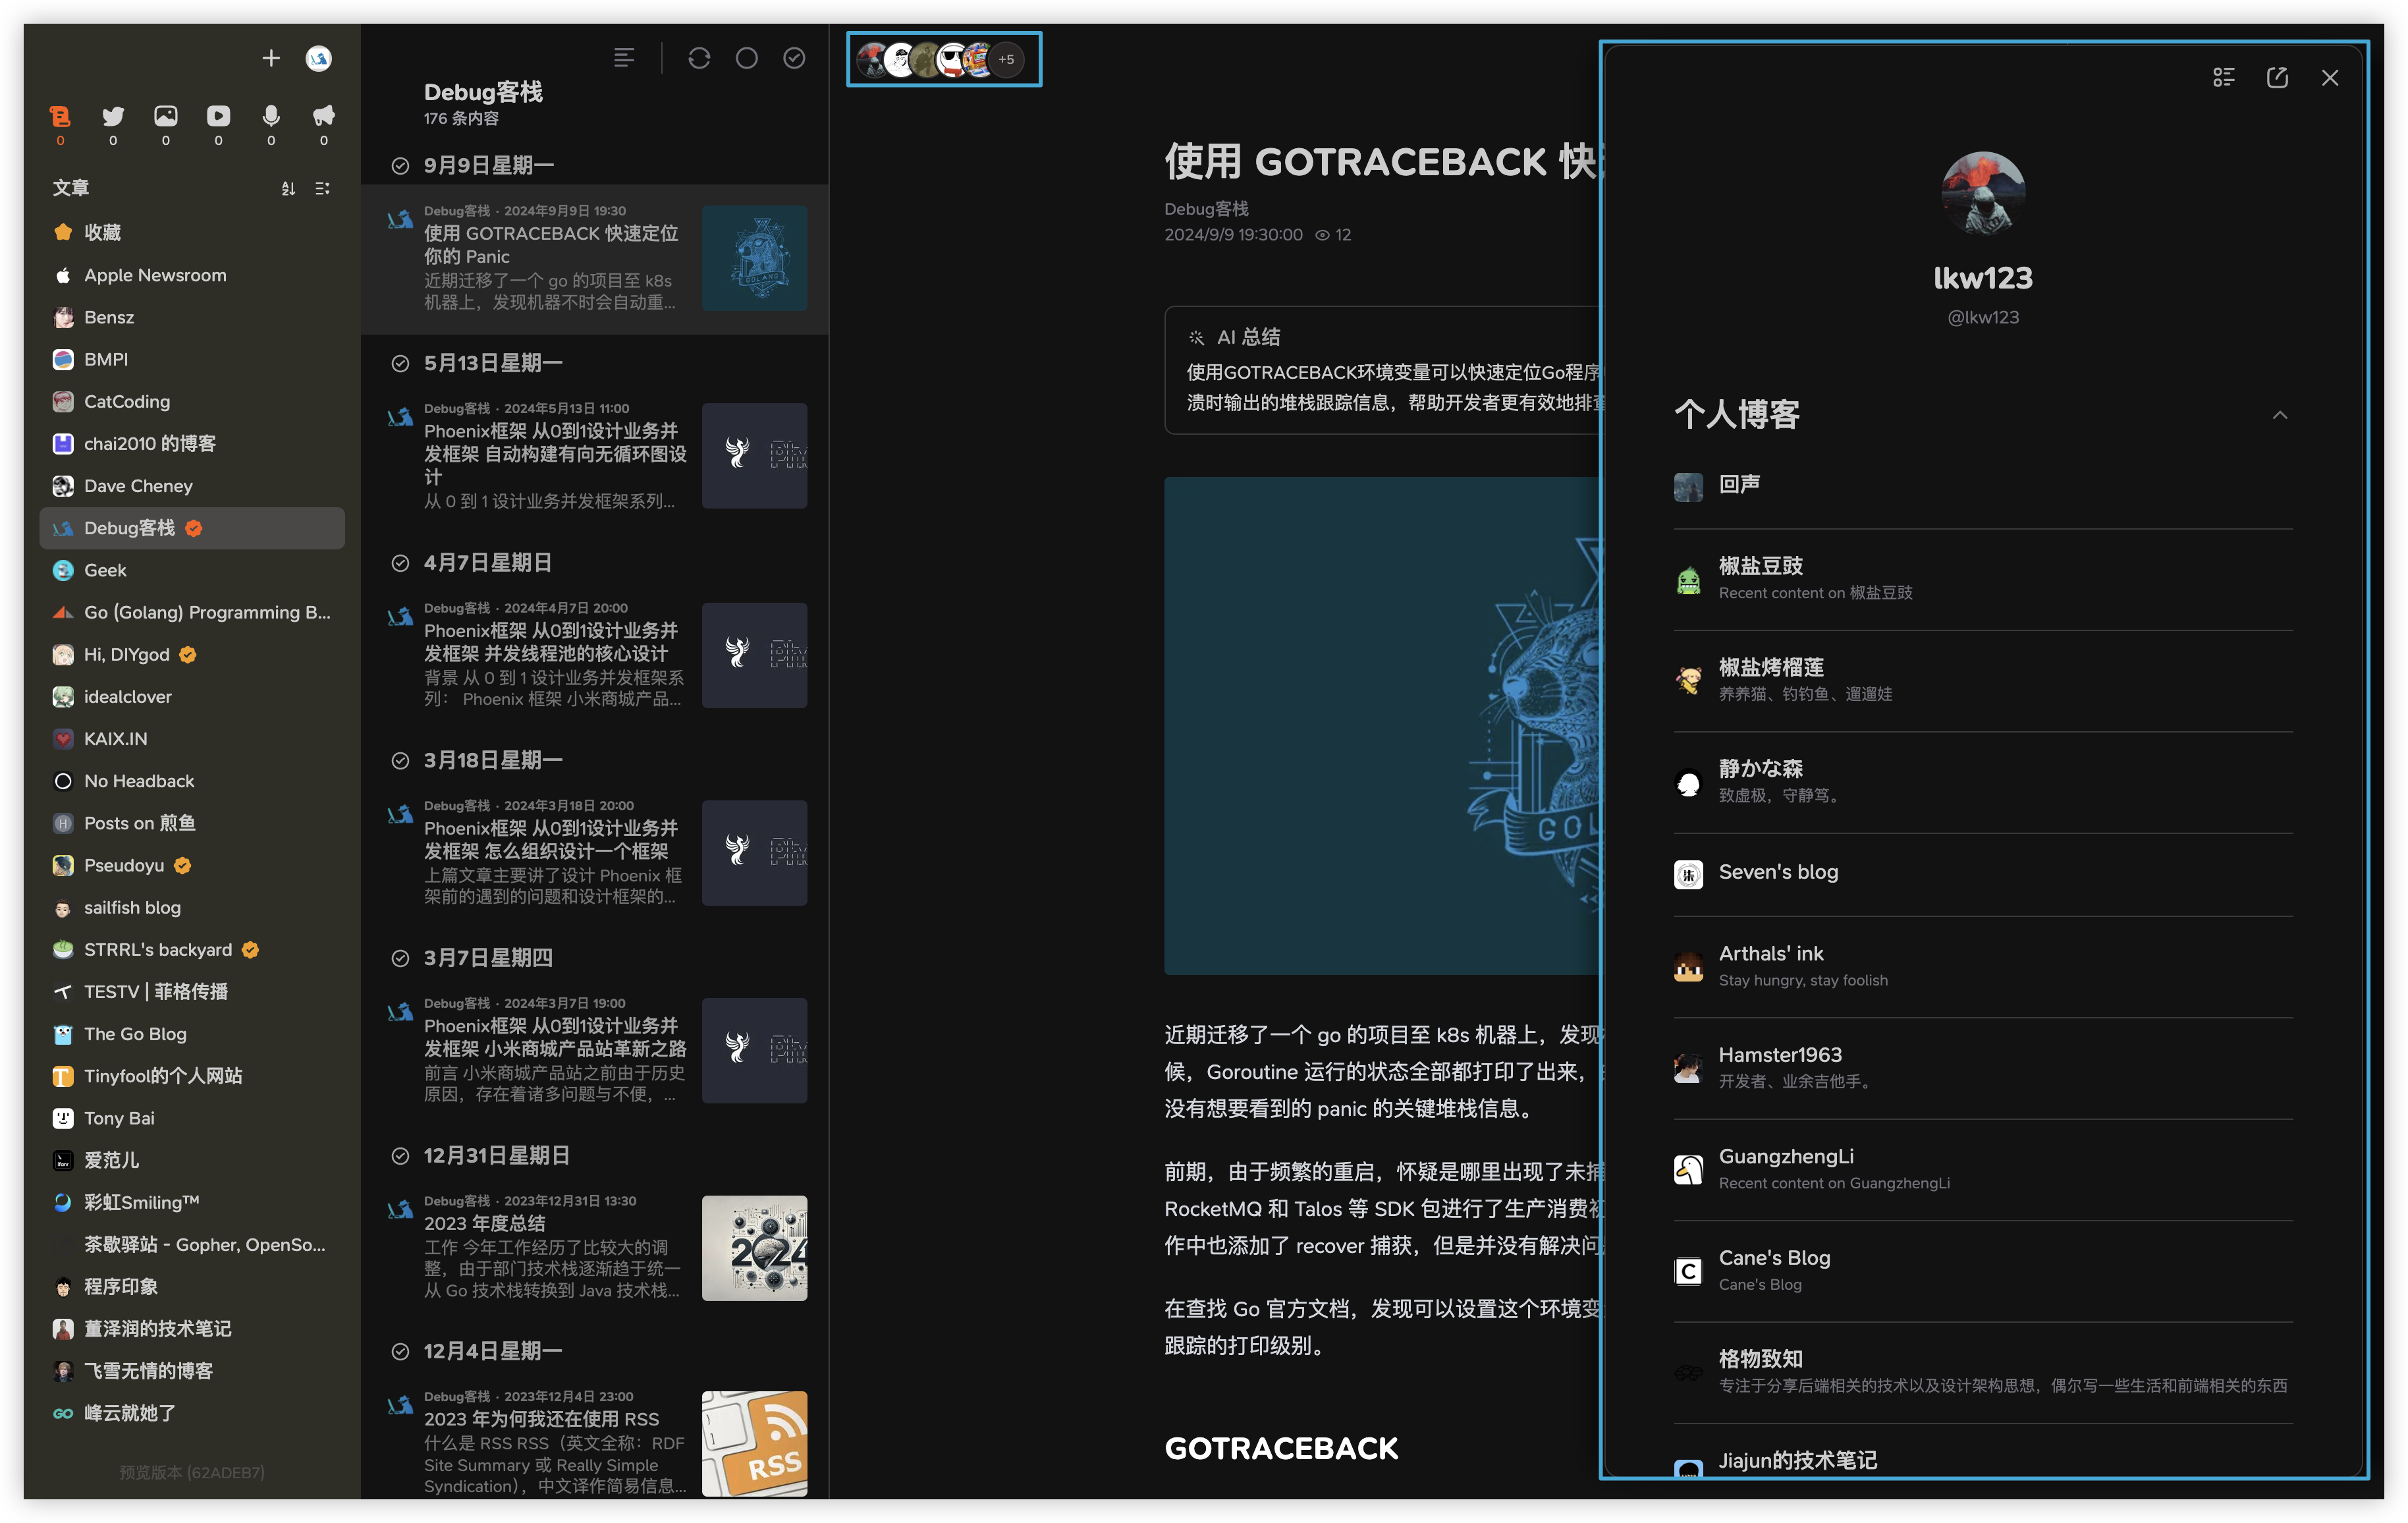2408x1523 pixels.
Task: Select The Go Blog feed
Action: point(135,1034)
